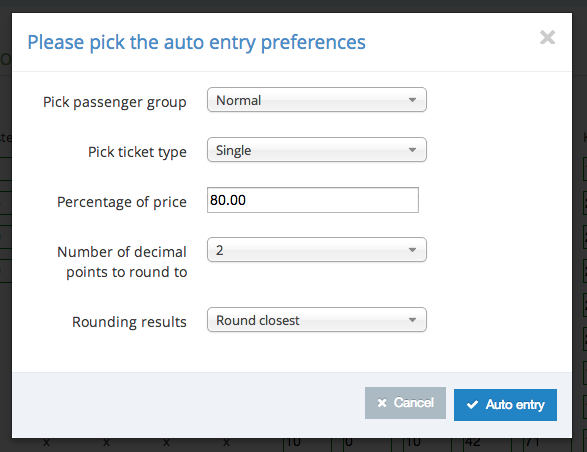Click the Rounding results label
Screen dimensions: 587x452
coord(129,322)
